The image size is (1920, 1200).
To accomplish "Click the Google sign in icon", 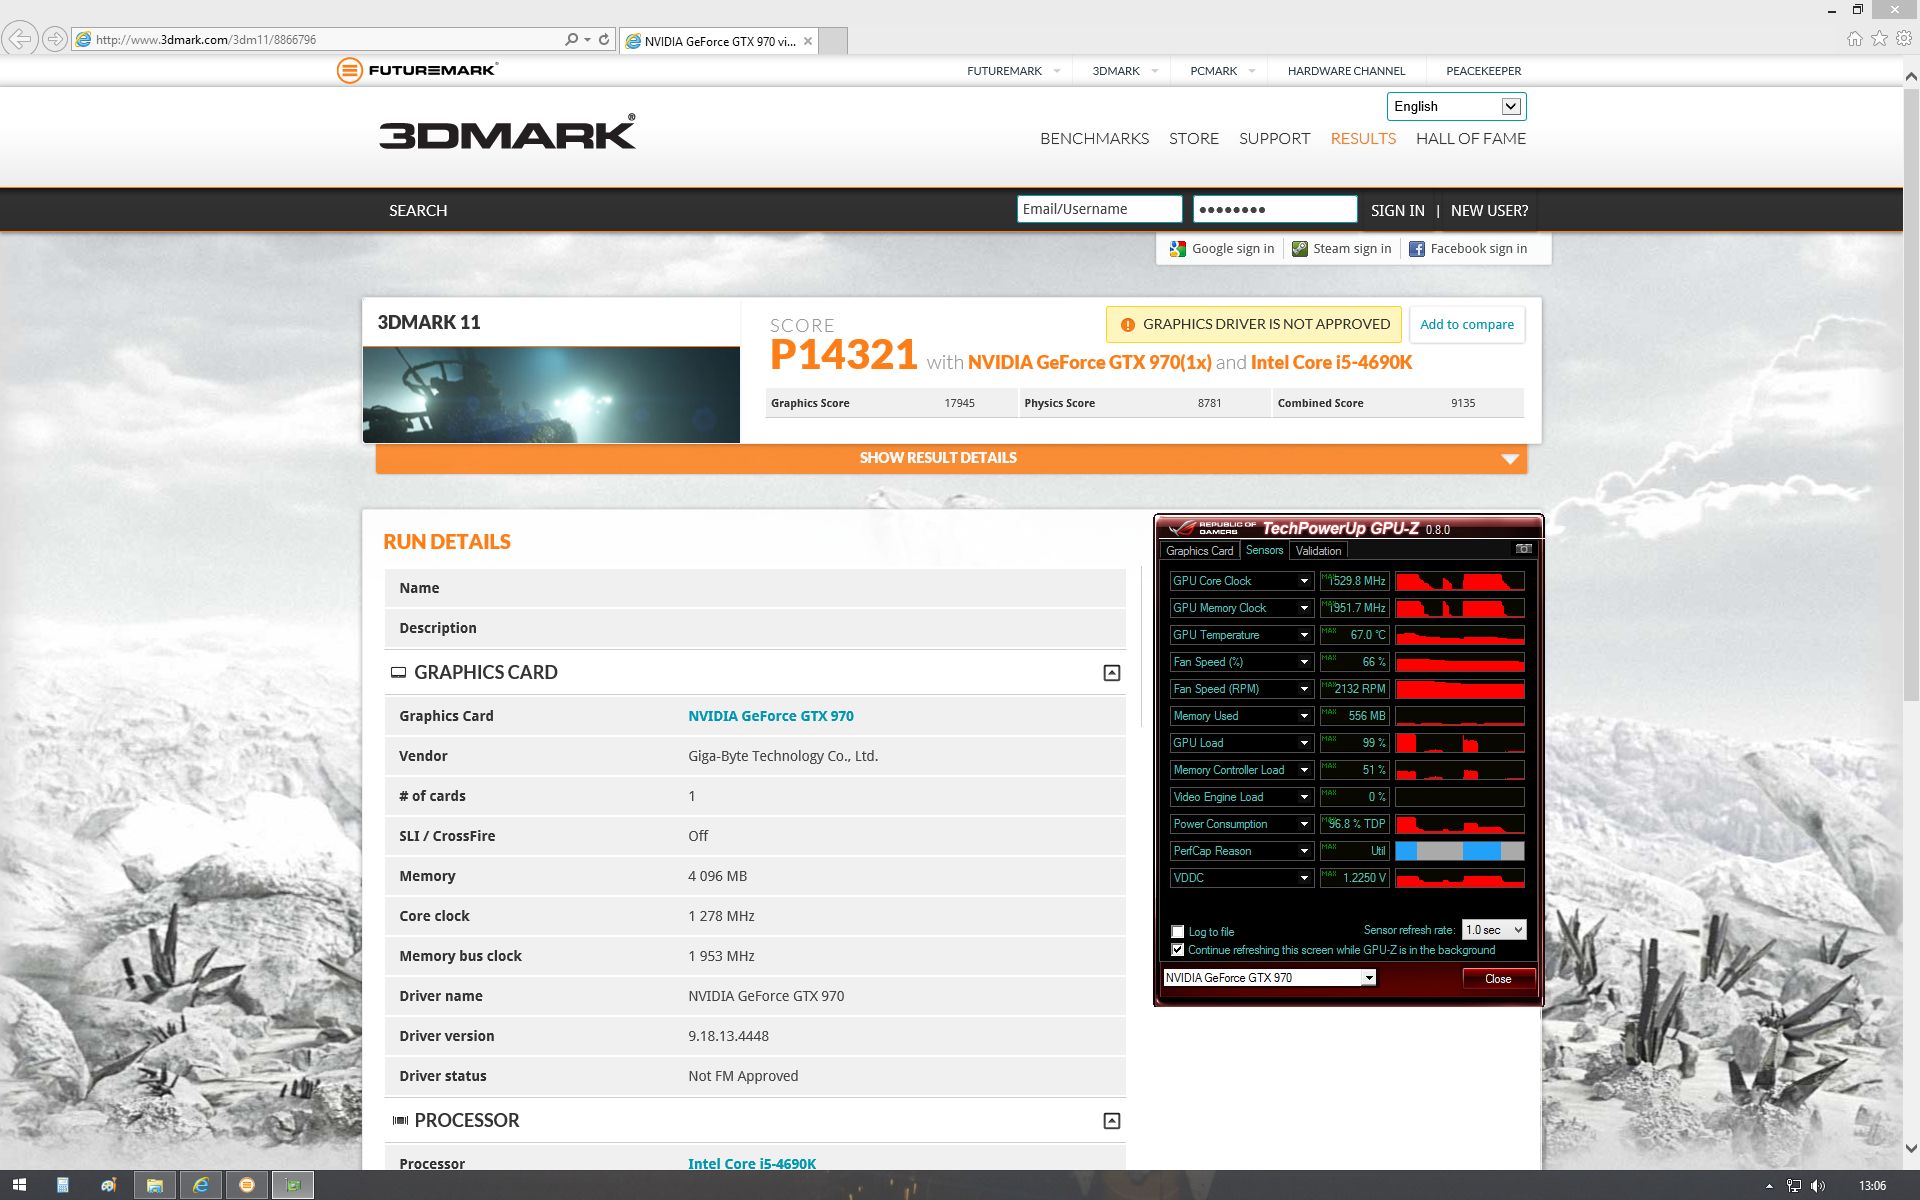I will 1178,249.
